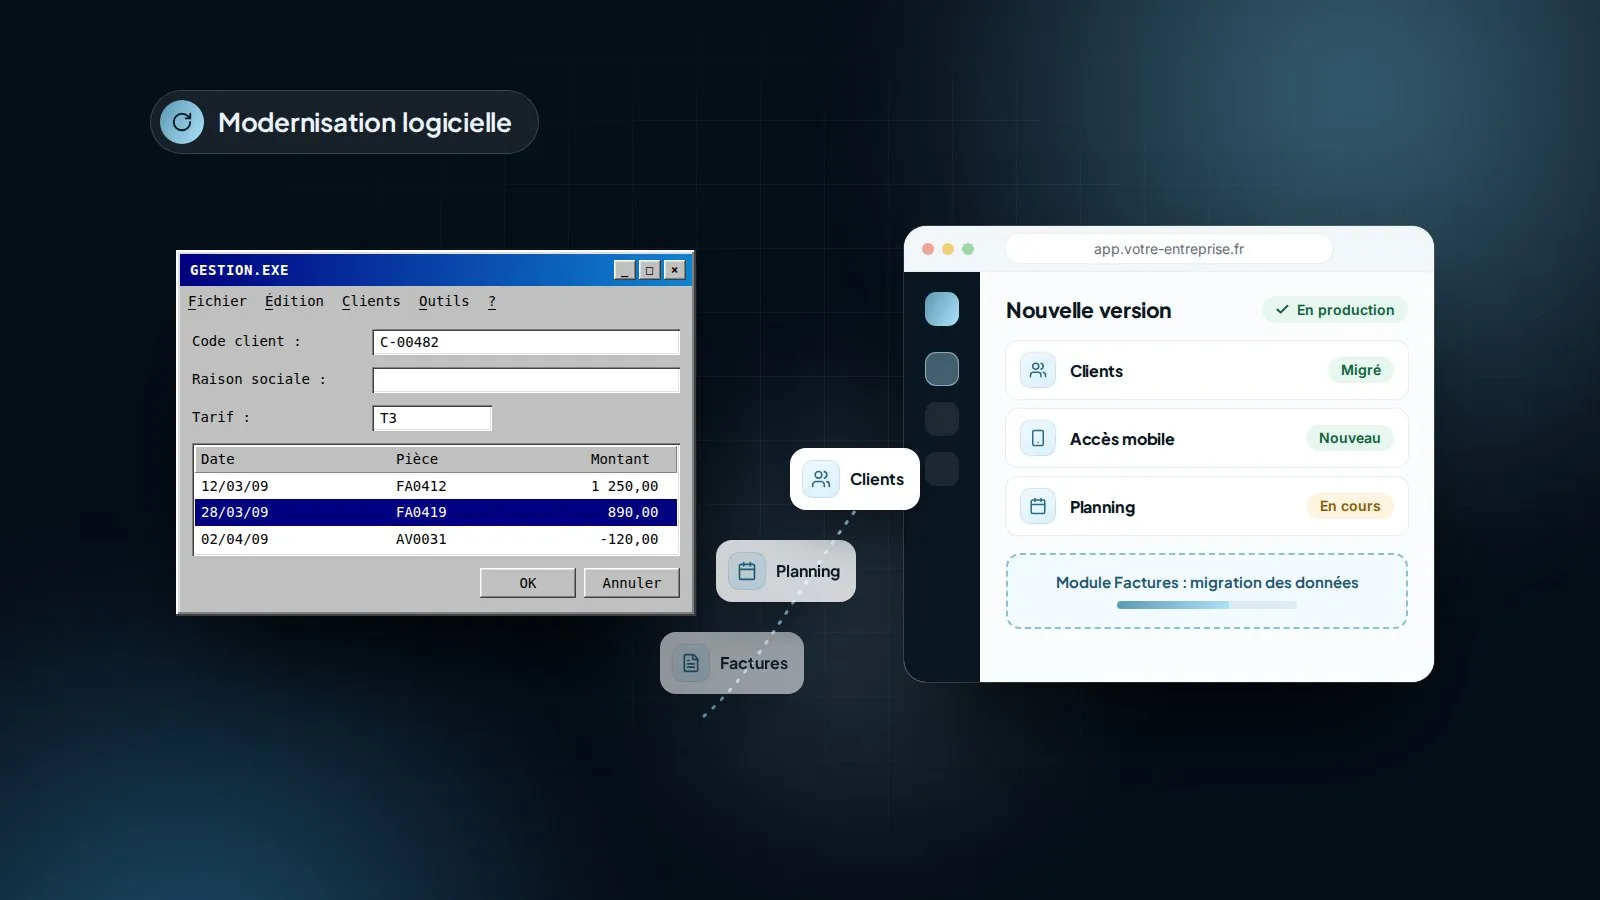Select the light blue top sidebar square
The height and width of the screenshot is (900, 1600).
(x=942, y=309)
